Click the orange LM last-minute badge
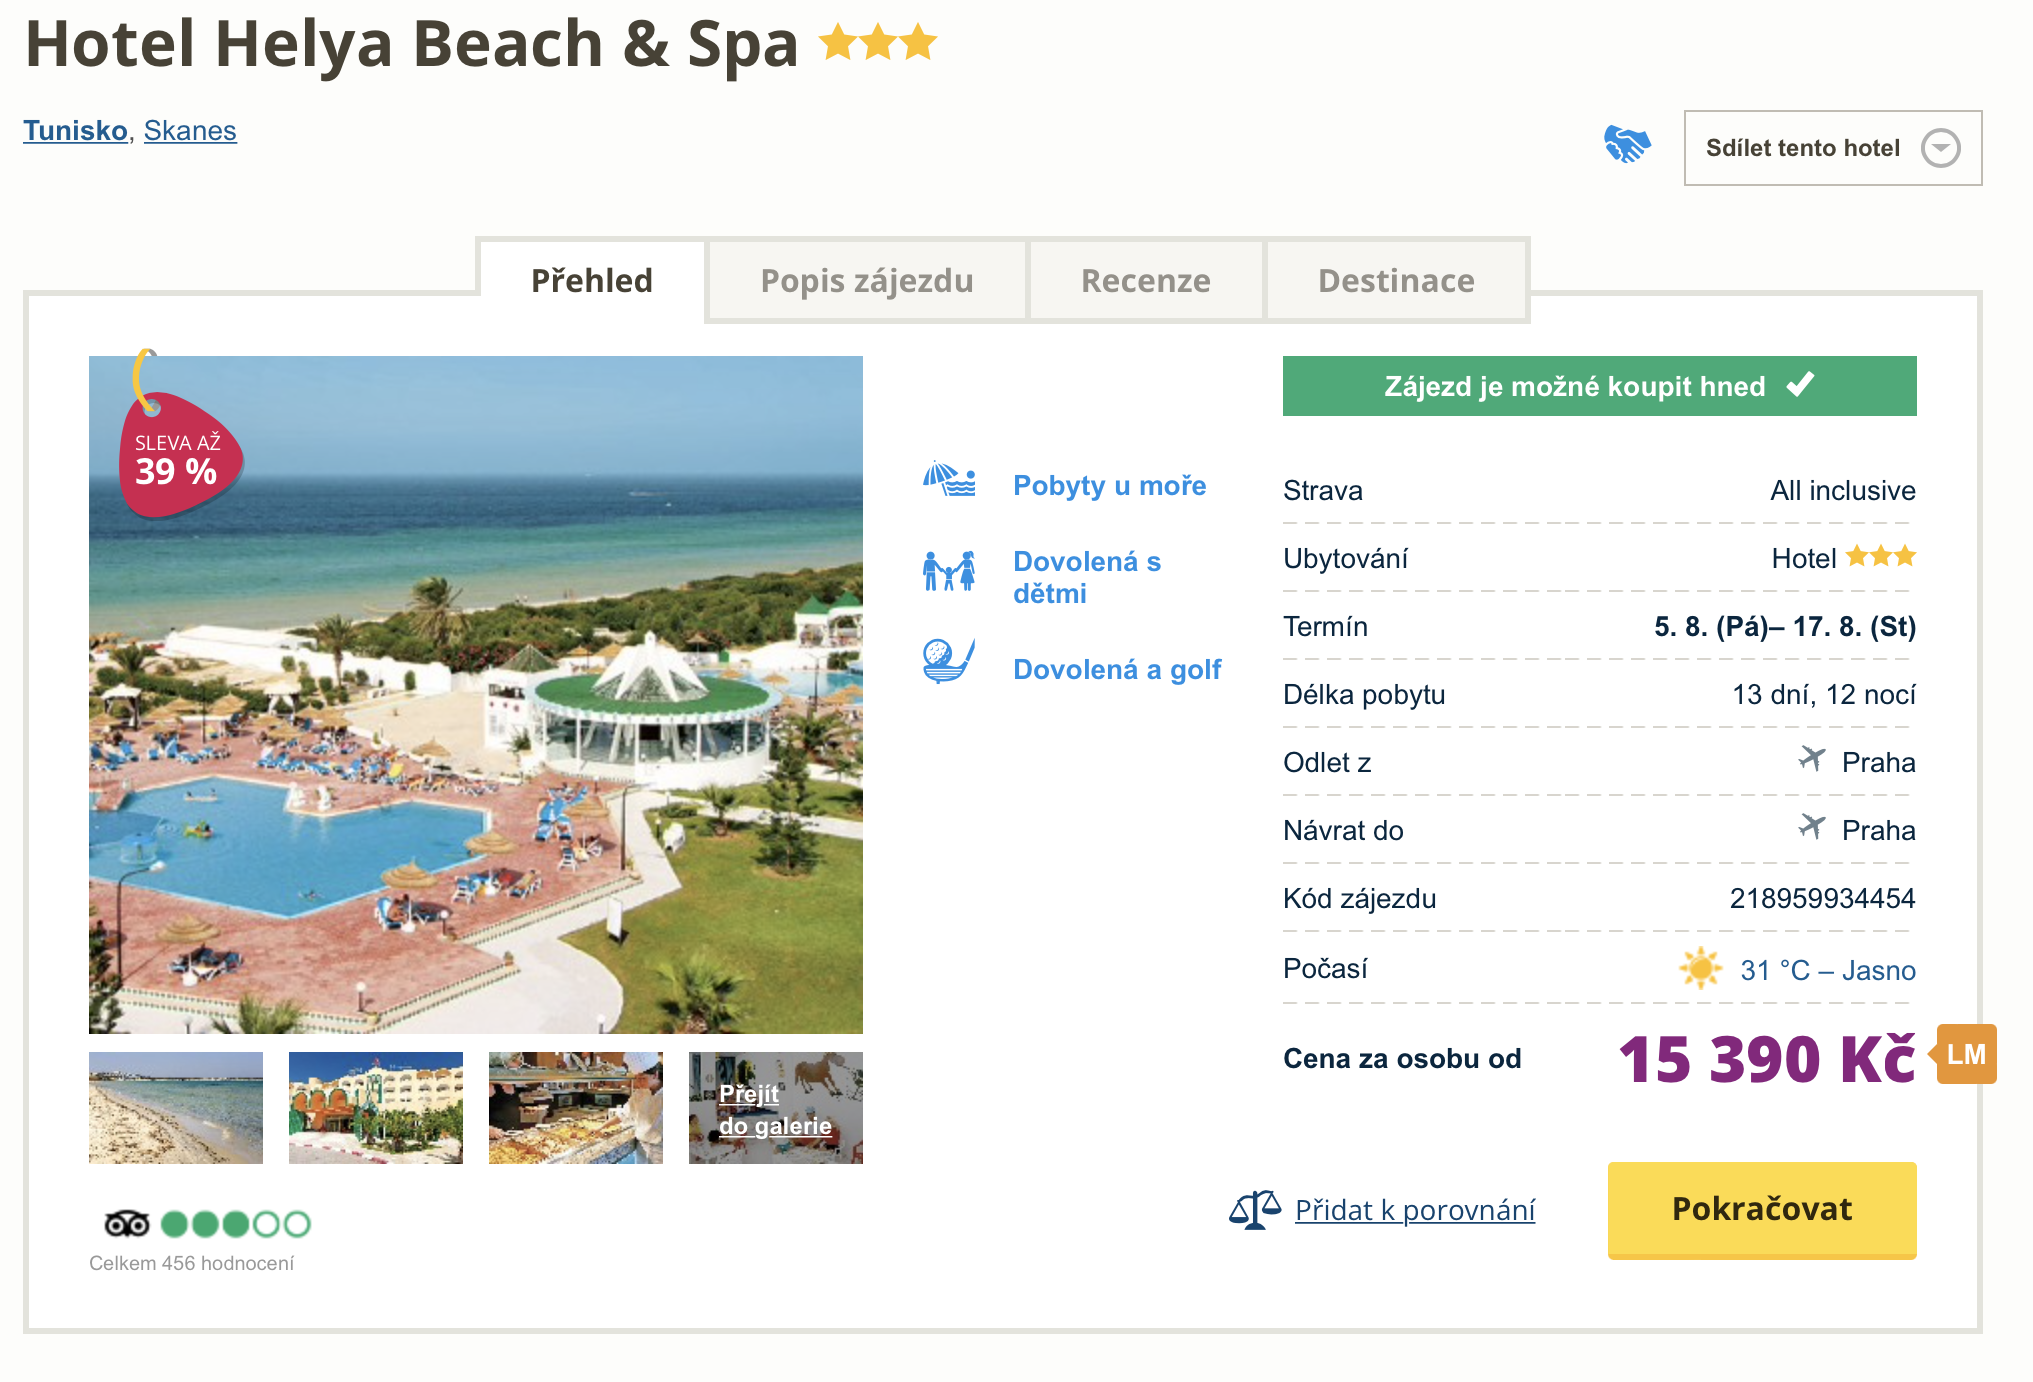2033x1382 pixels. [1965, 1055]
